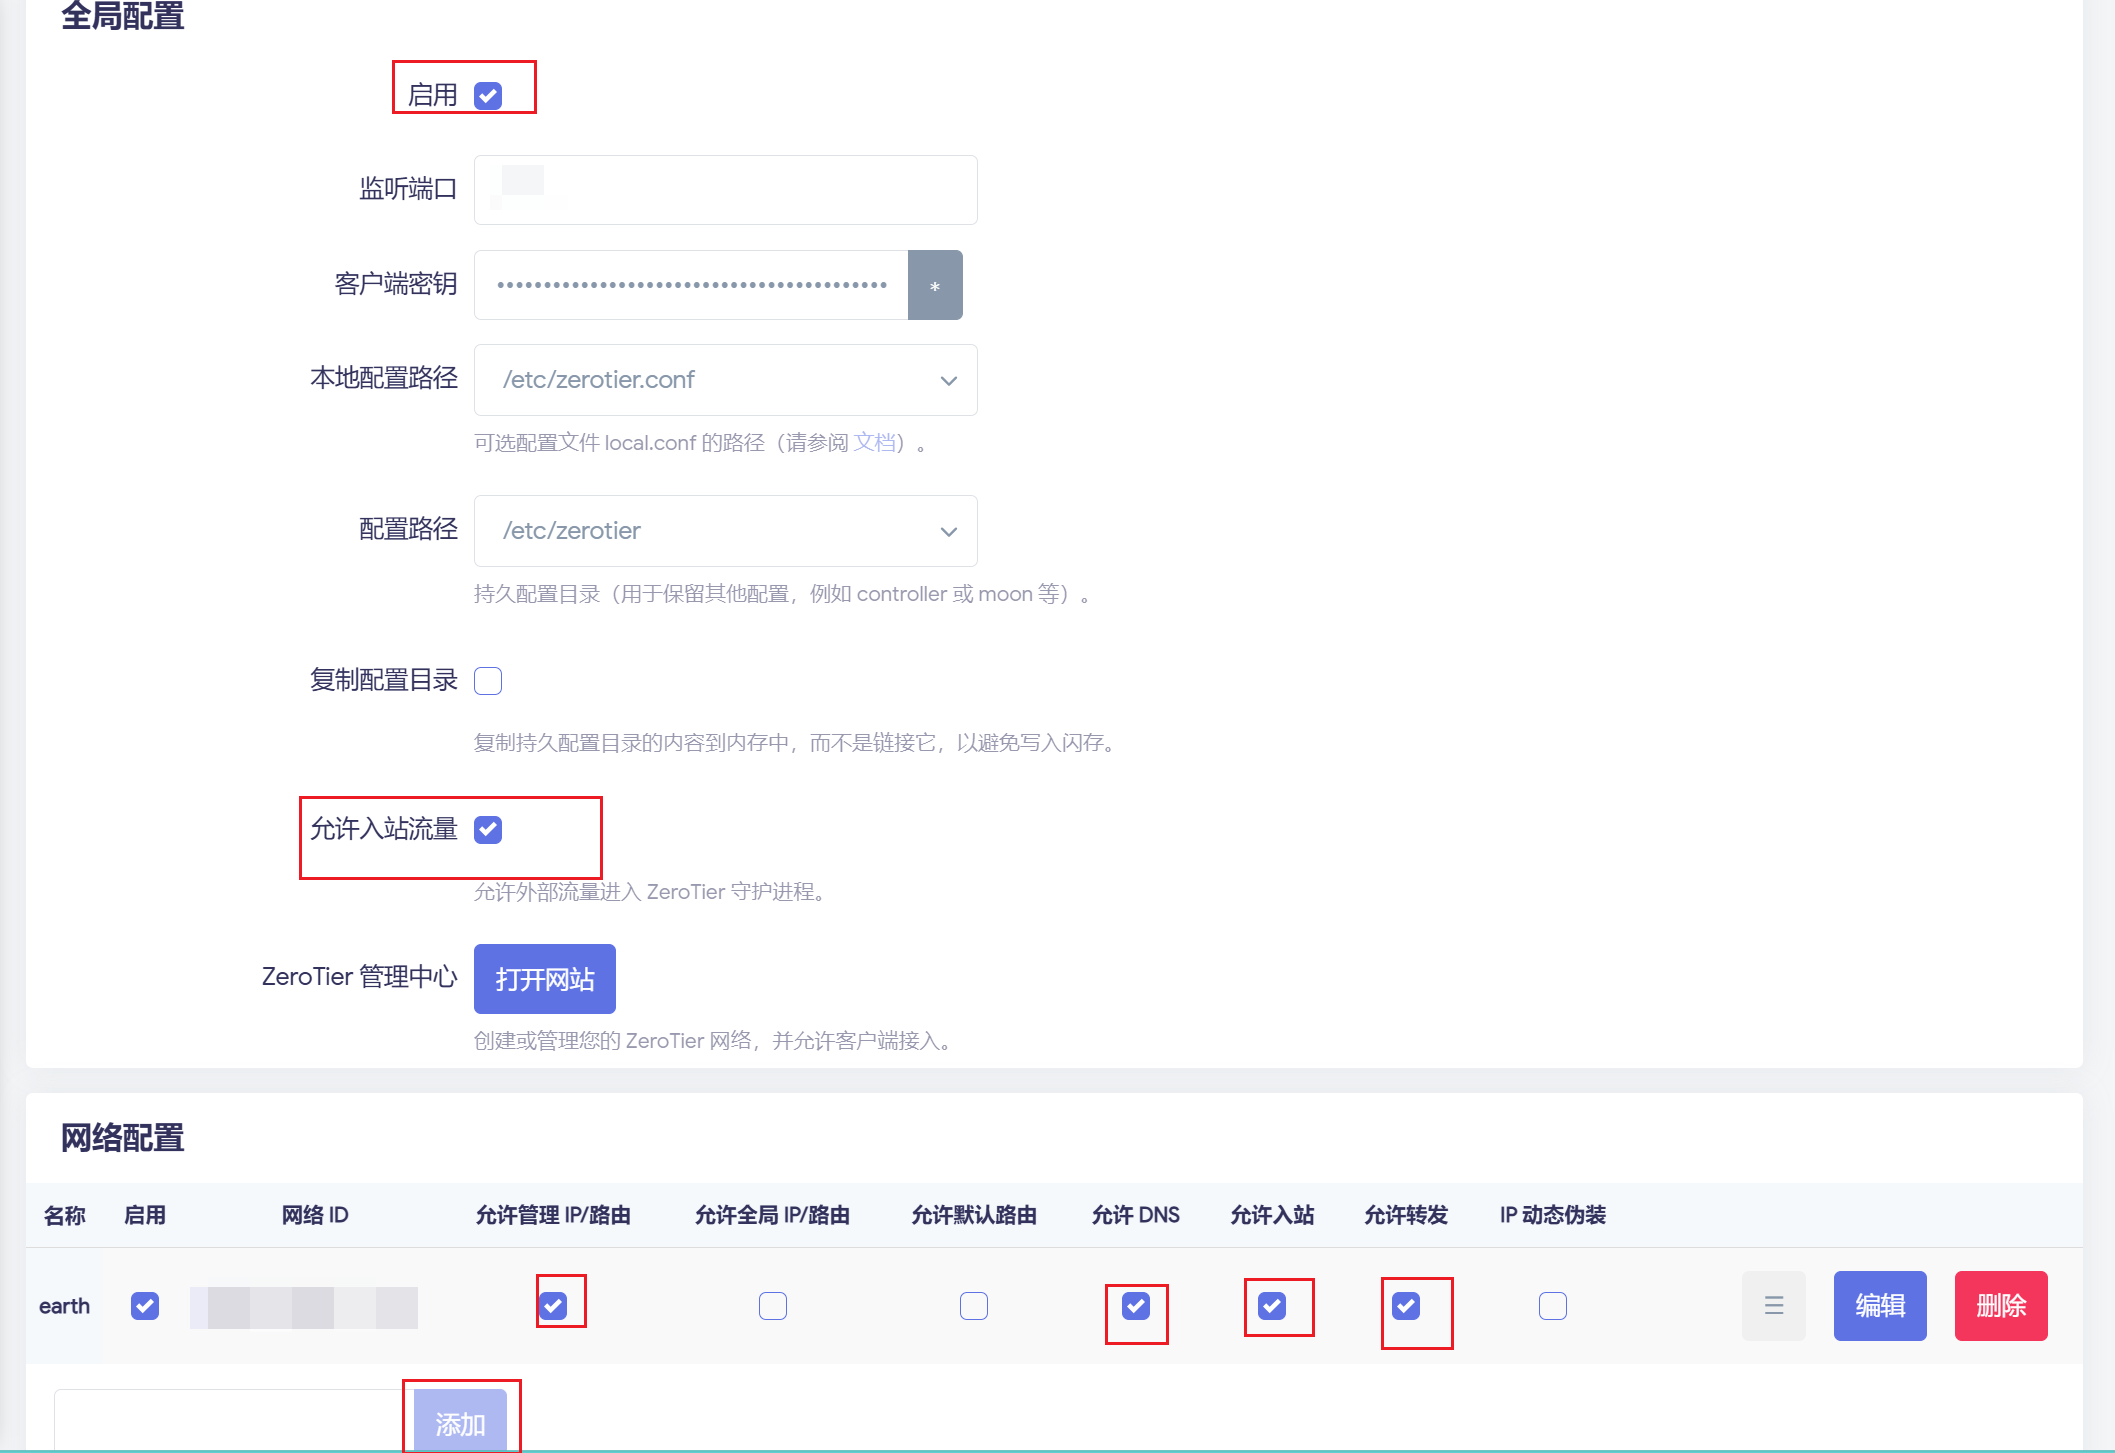Toggle earth 允许管理 IP/路由 checkbox
This screenshot has height=1453, width=2115.
[553, 1306]
